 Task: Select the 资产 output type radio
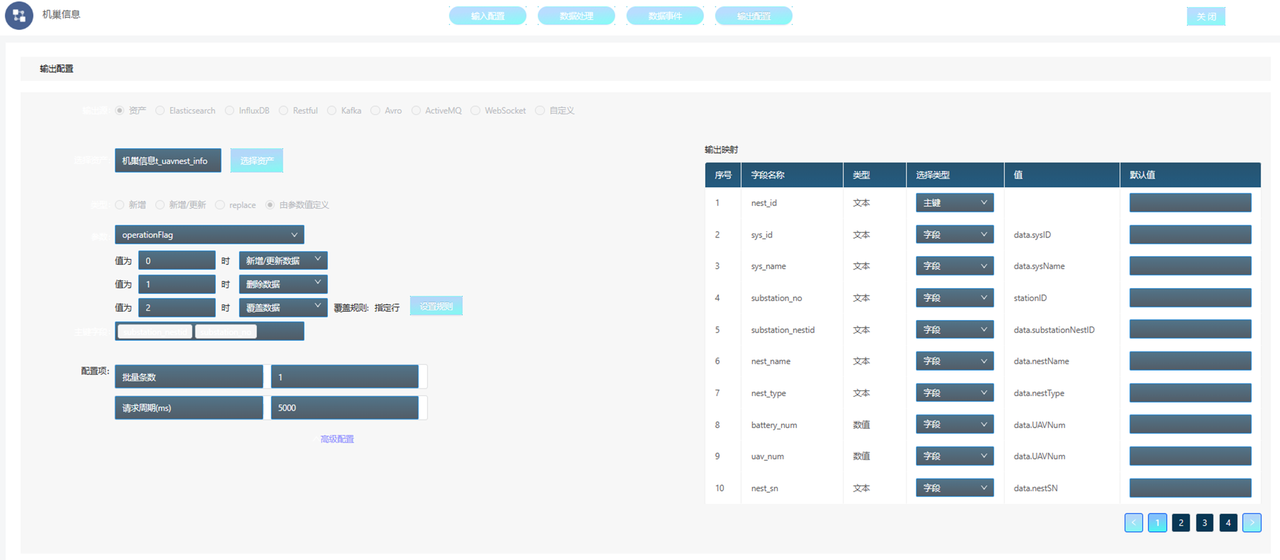click(120, 110)
